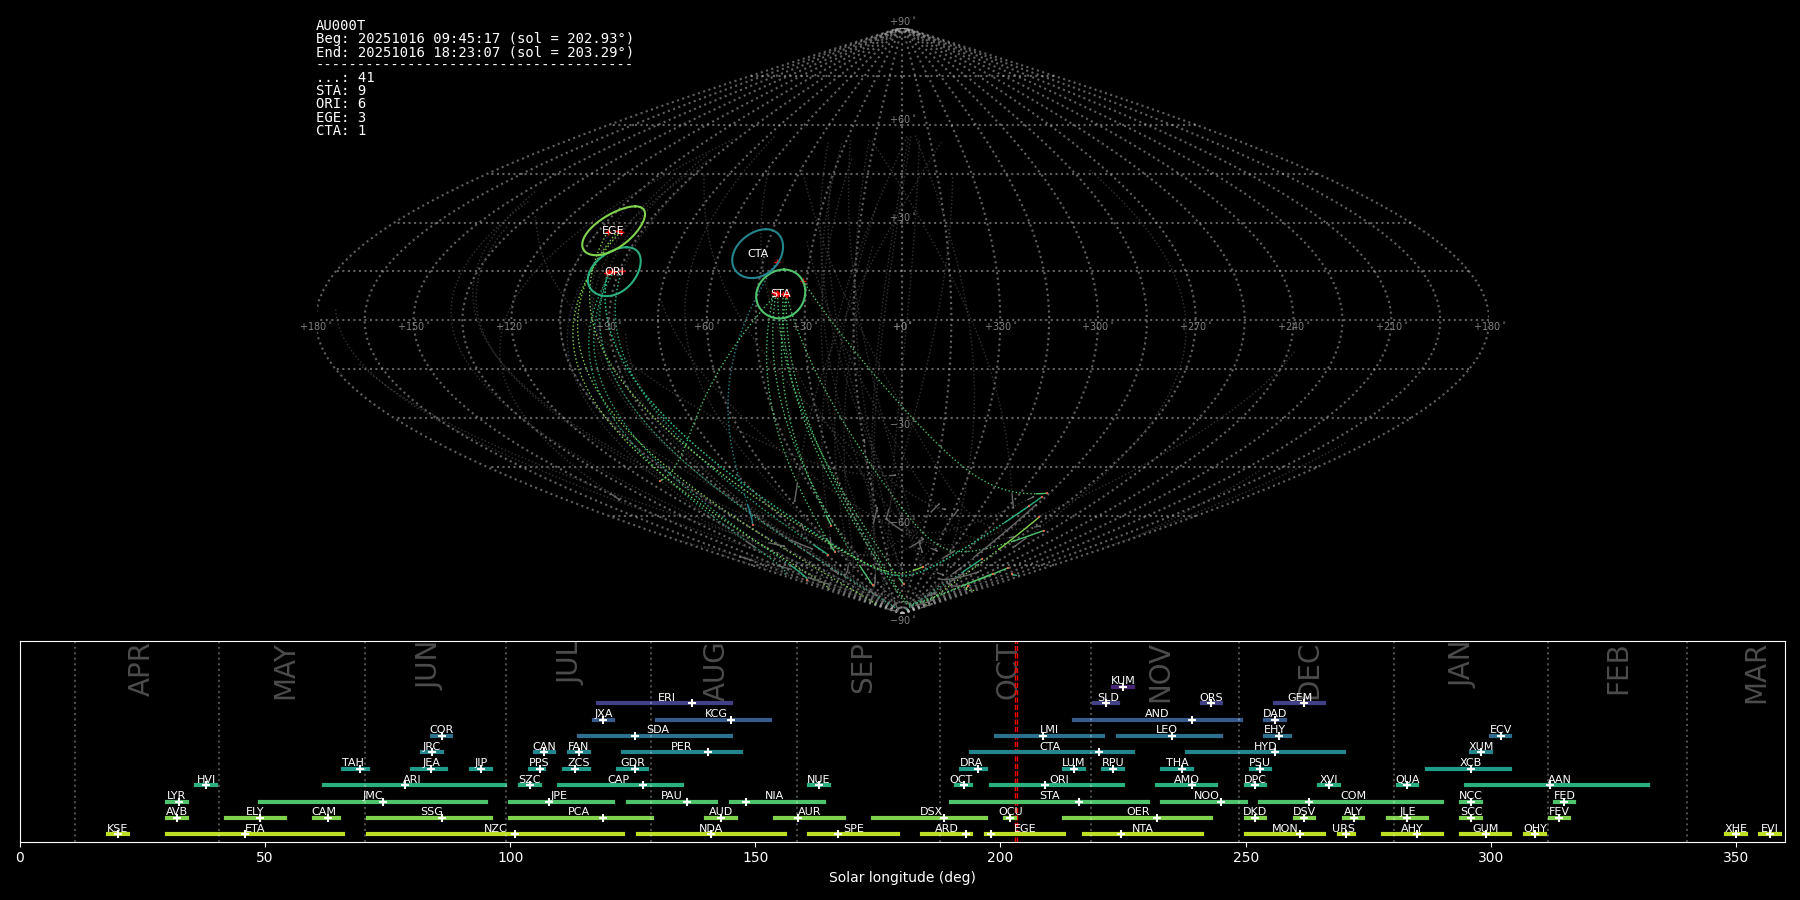Select the EGE bar in the timeline

(1025, 834)
